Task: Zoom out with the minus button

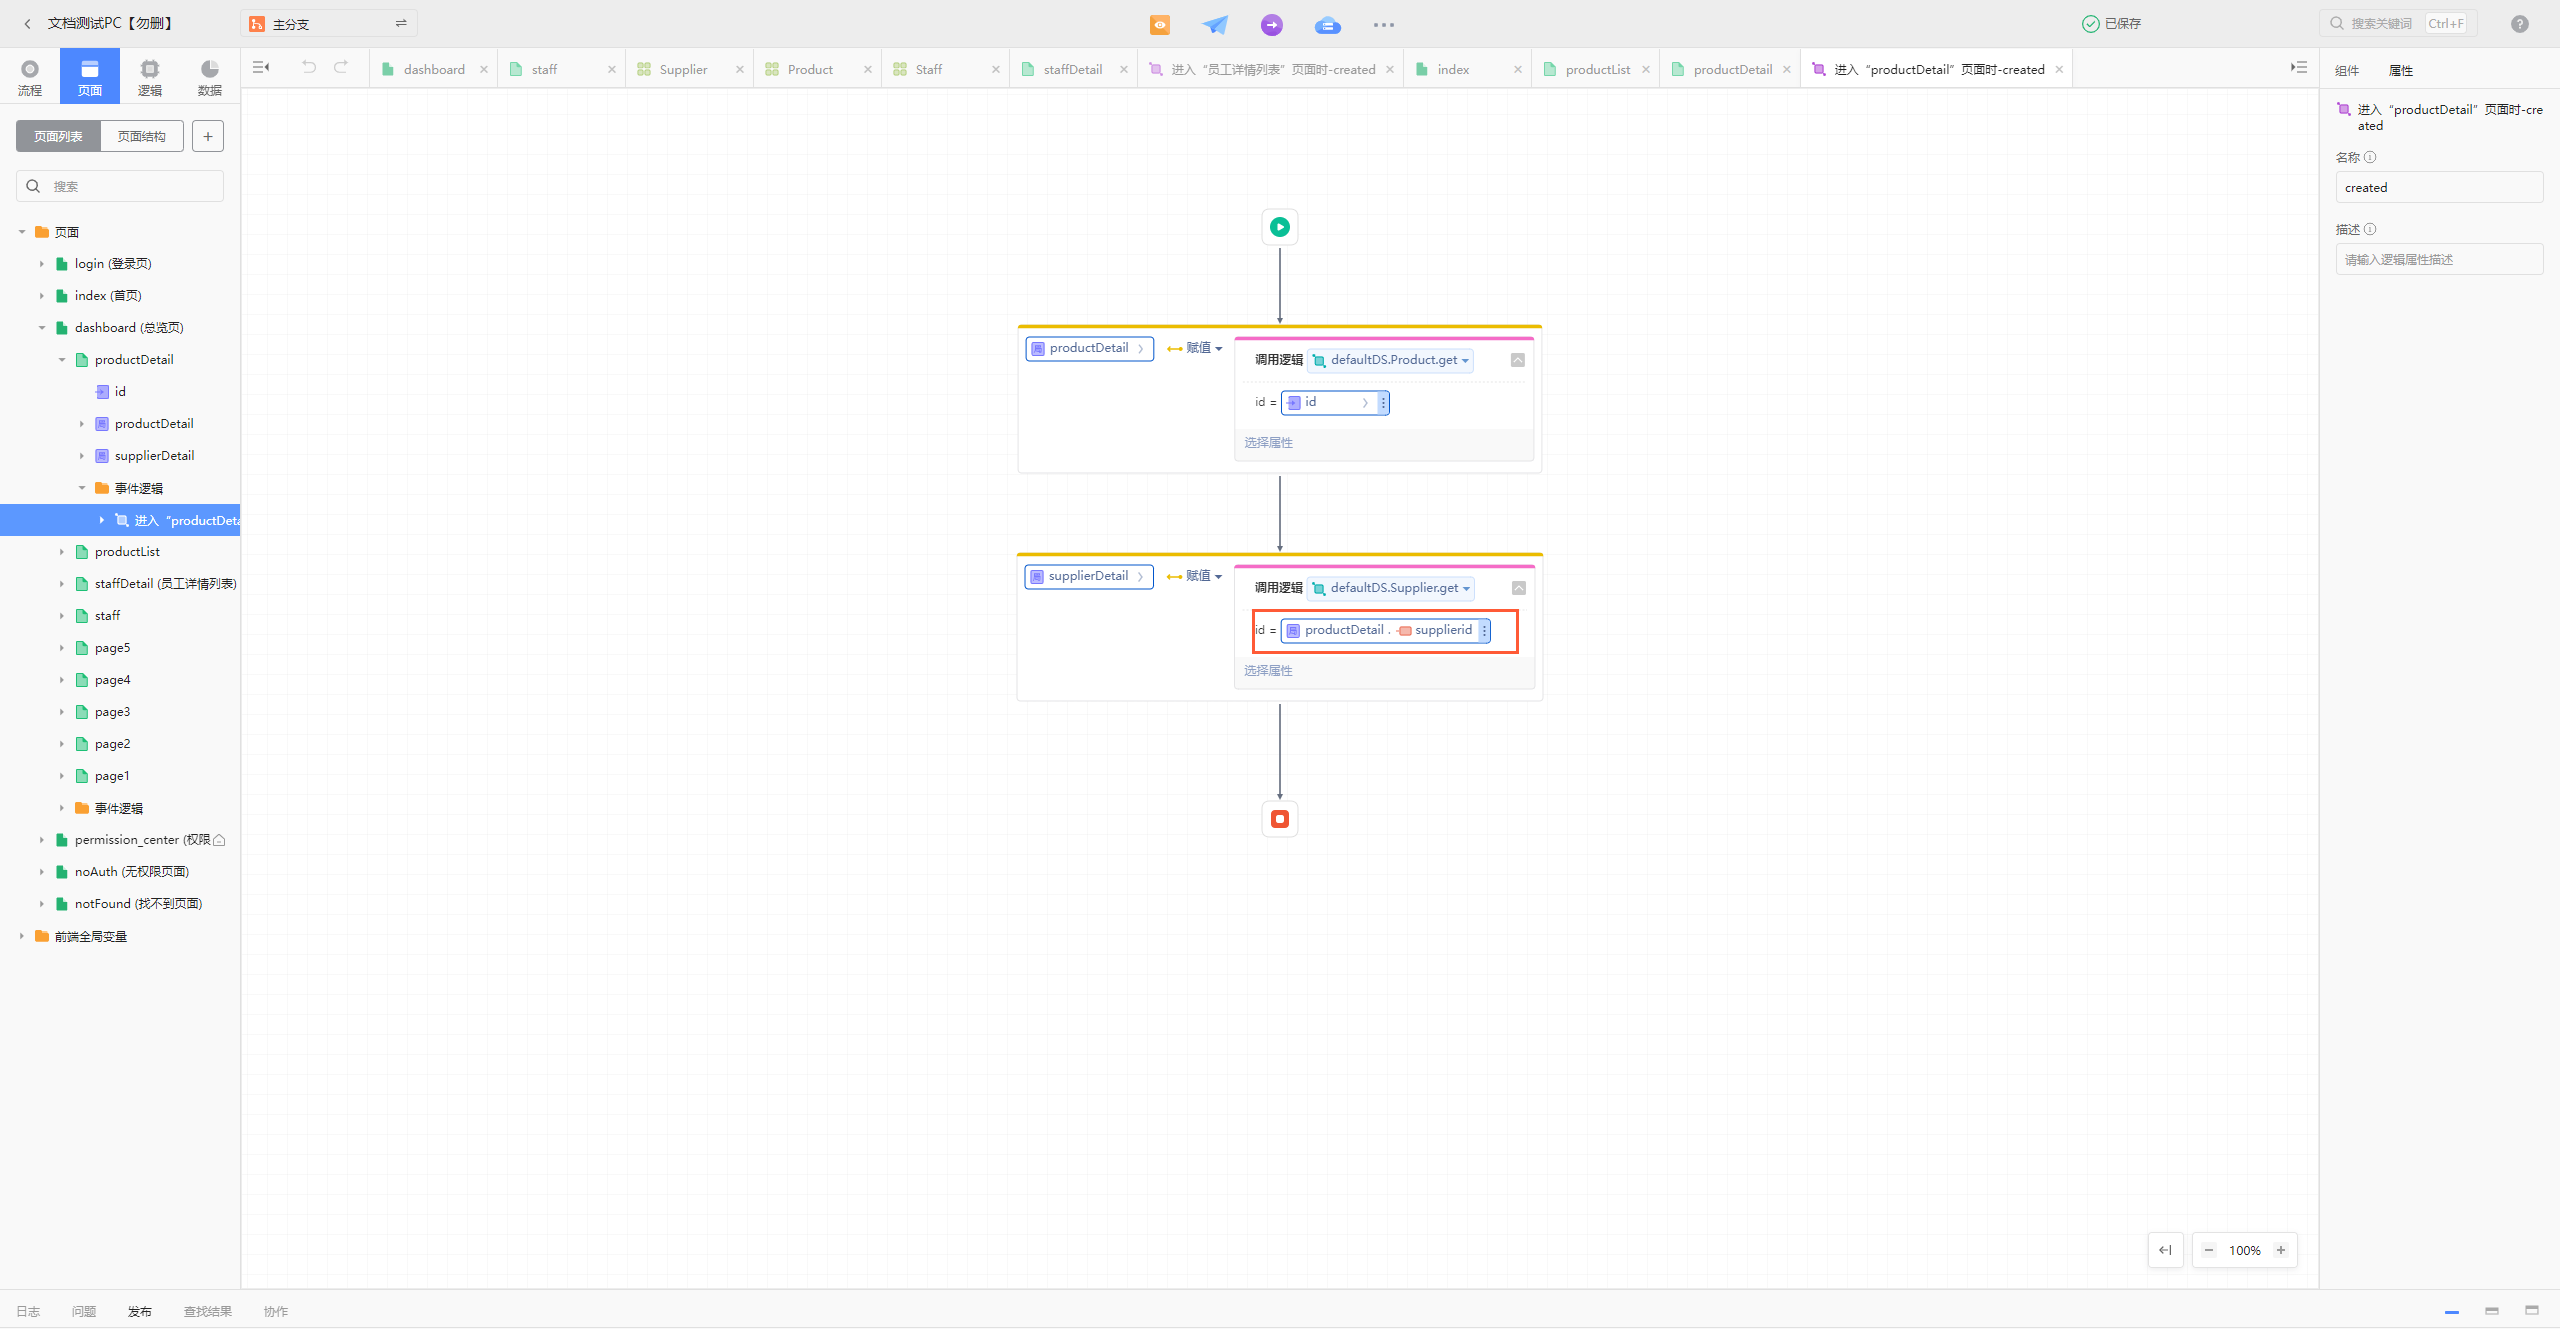Action: pyautogui.click(x=2209, y=1250)
